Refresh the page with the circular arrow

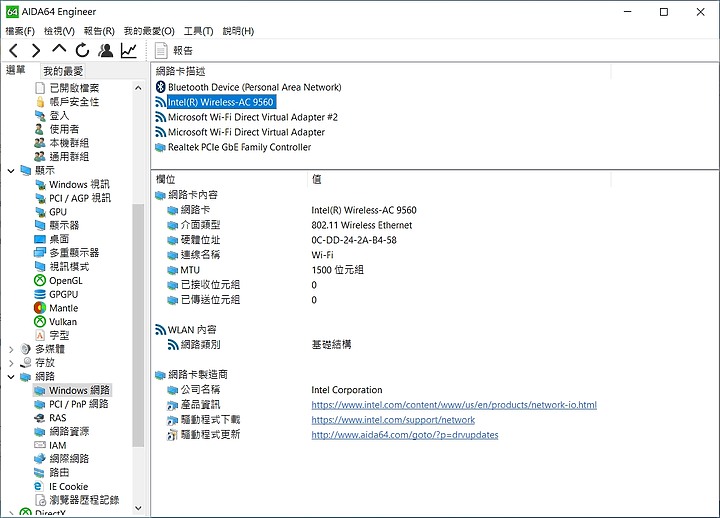(x=83, y=50)
